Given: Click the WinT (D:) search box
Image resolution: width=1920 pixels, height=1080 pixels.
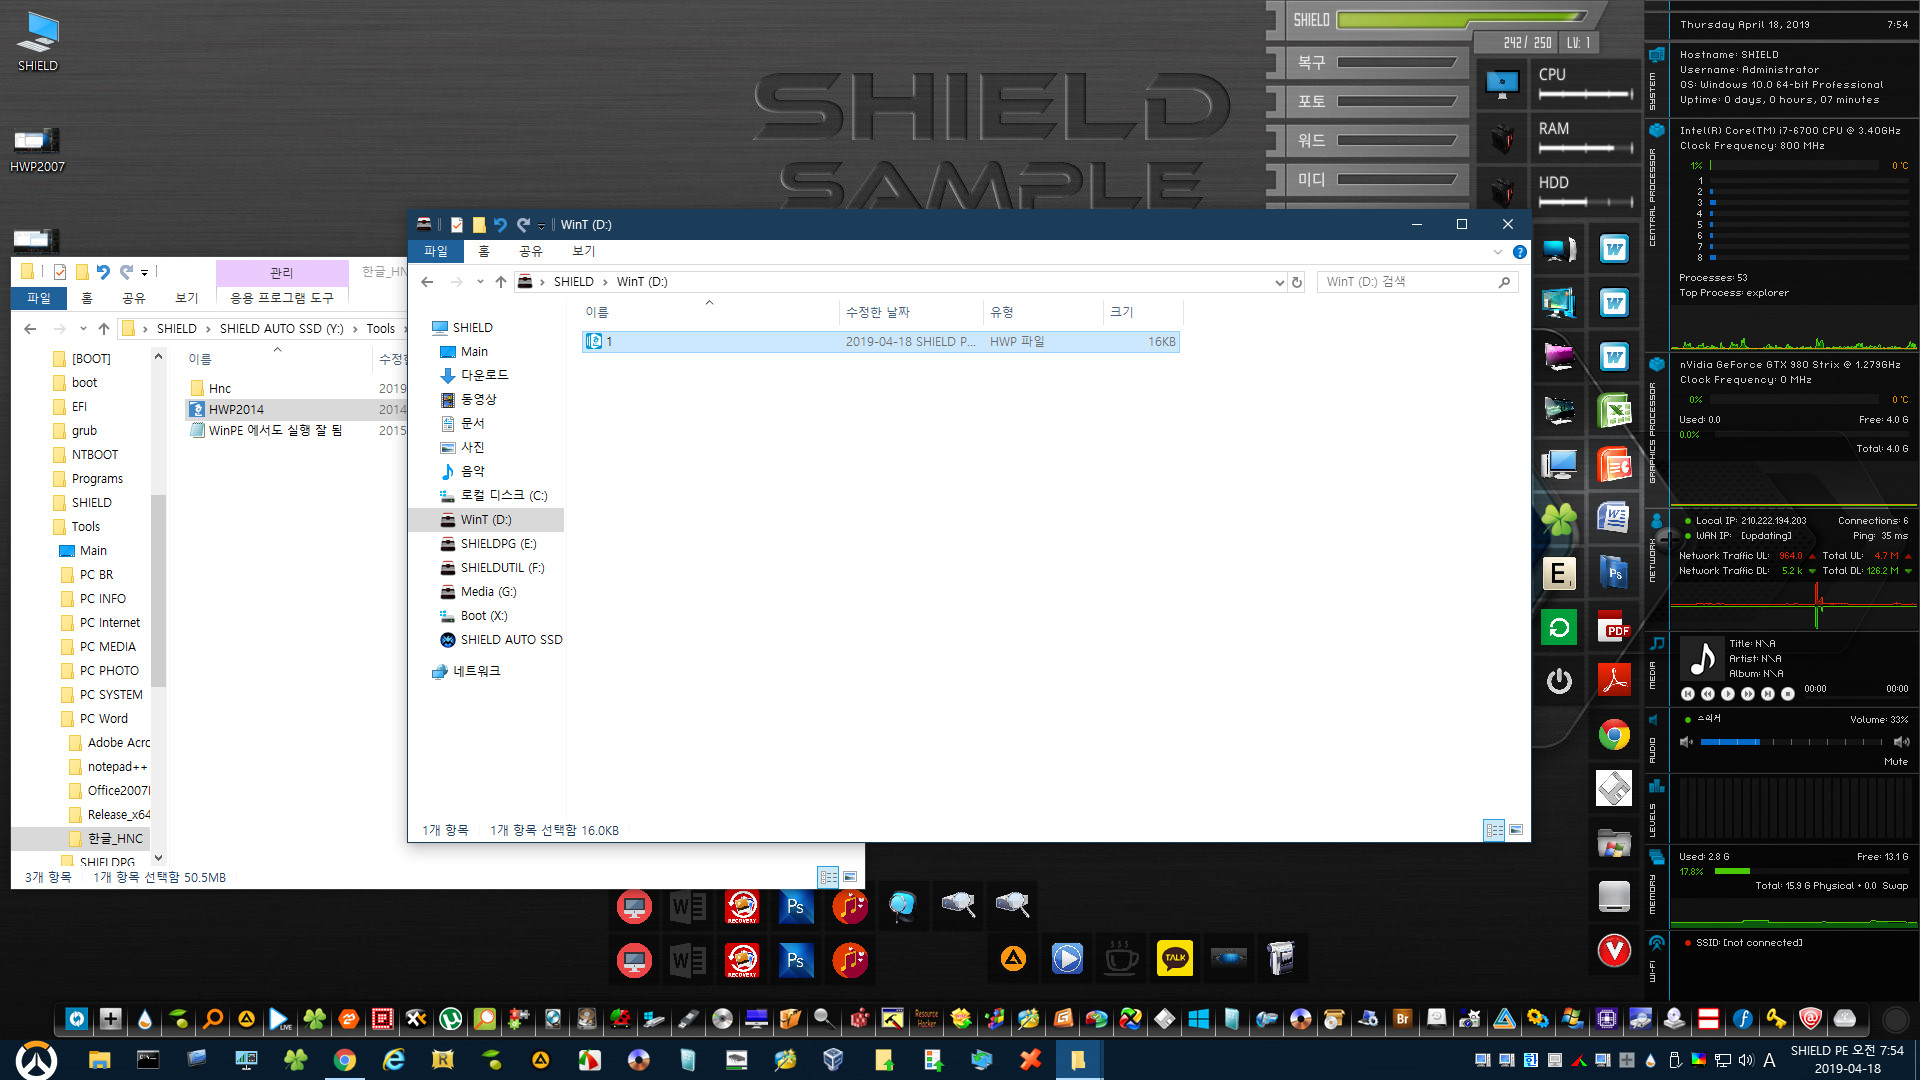Looking at the screenshot, I should point(1417,282).
